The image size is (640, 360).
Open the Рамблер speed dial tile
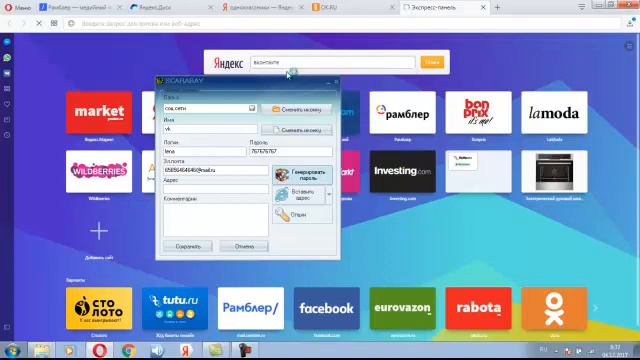402,113
